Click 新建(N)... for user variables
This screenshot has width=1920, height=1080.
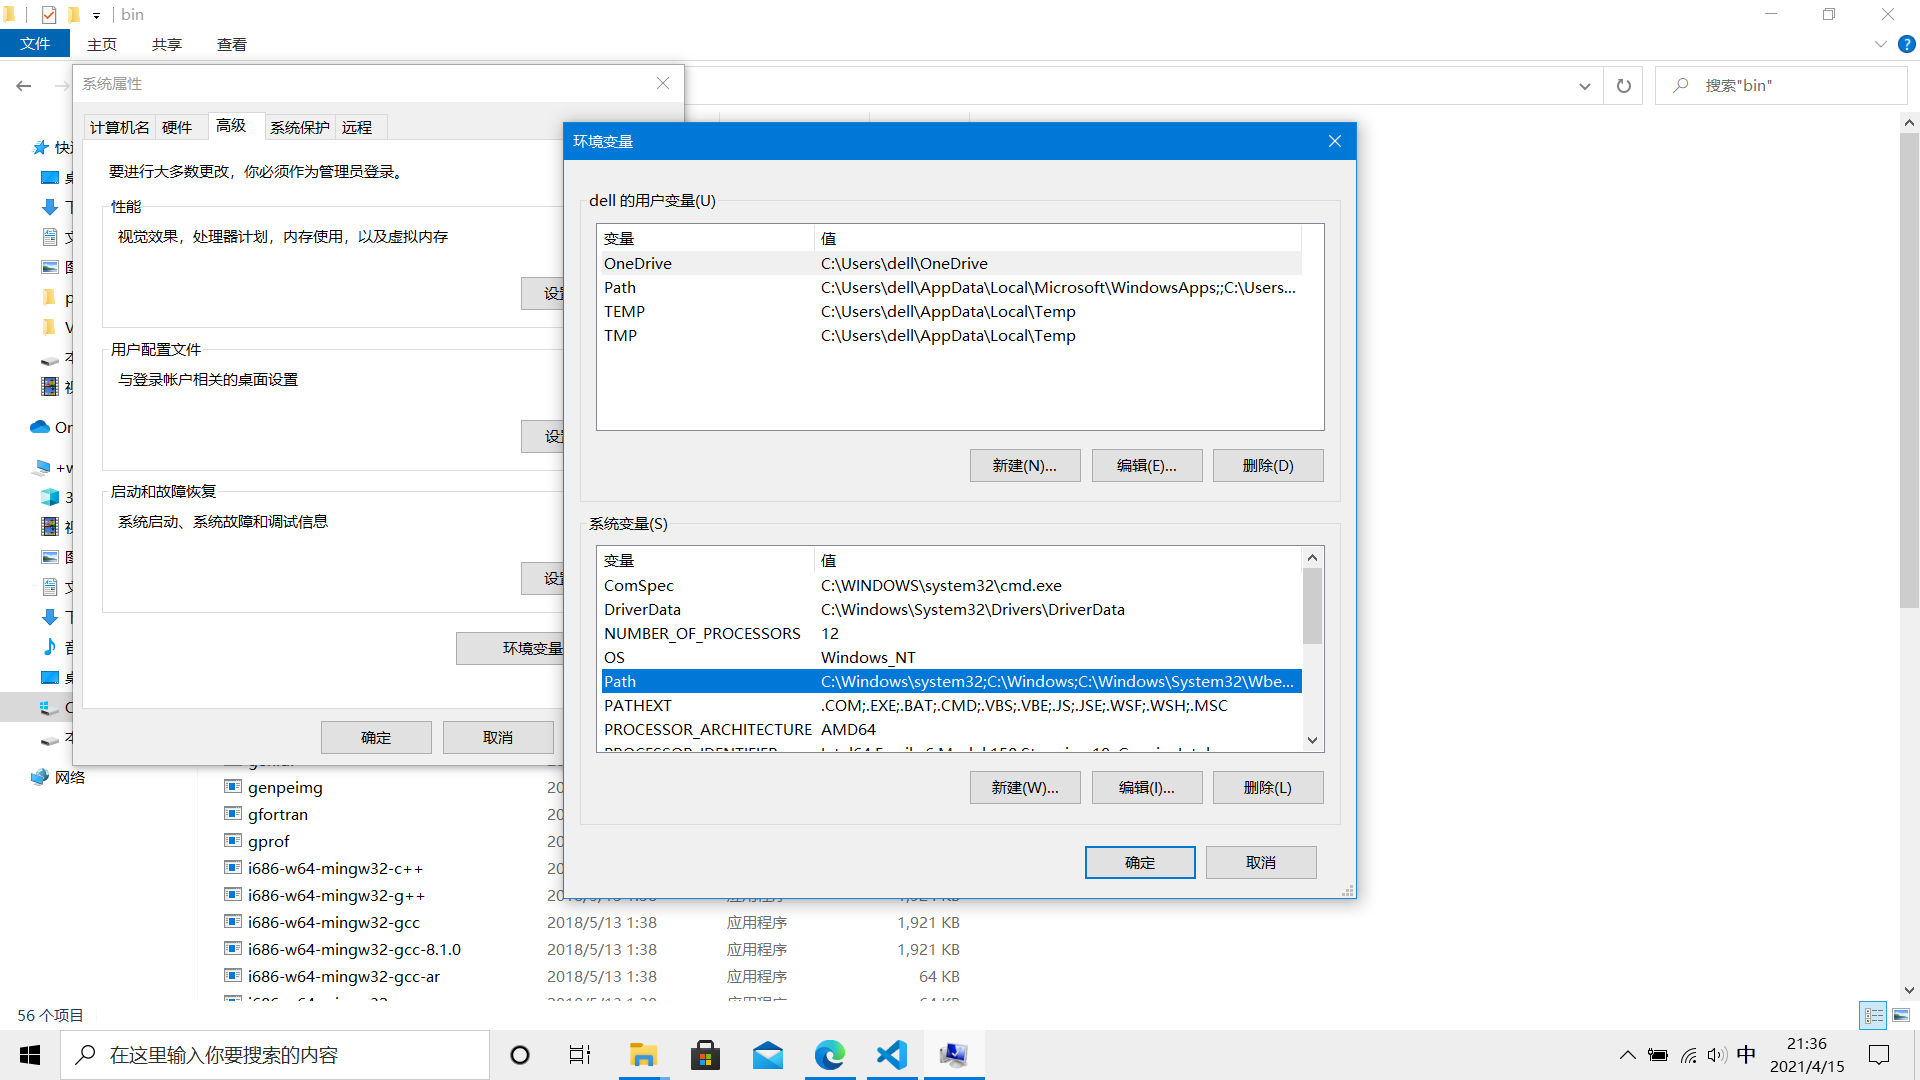click(x=1024, y=466)
